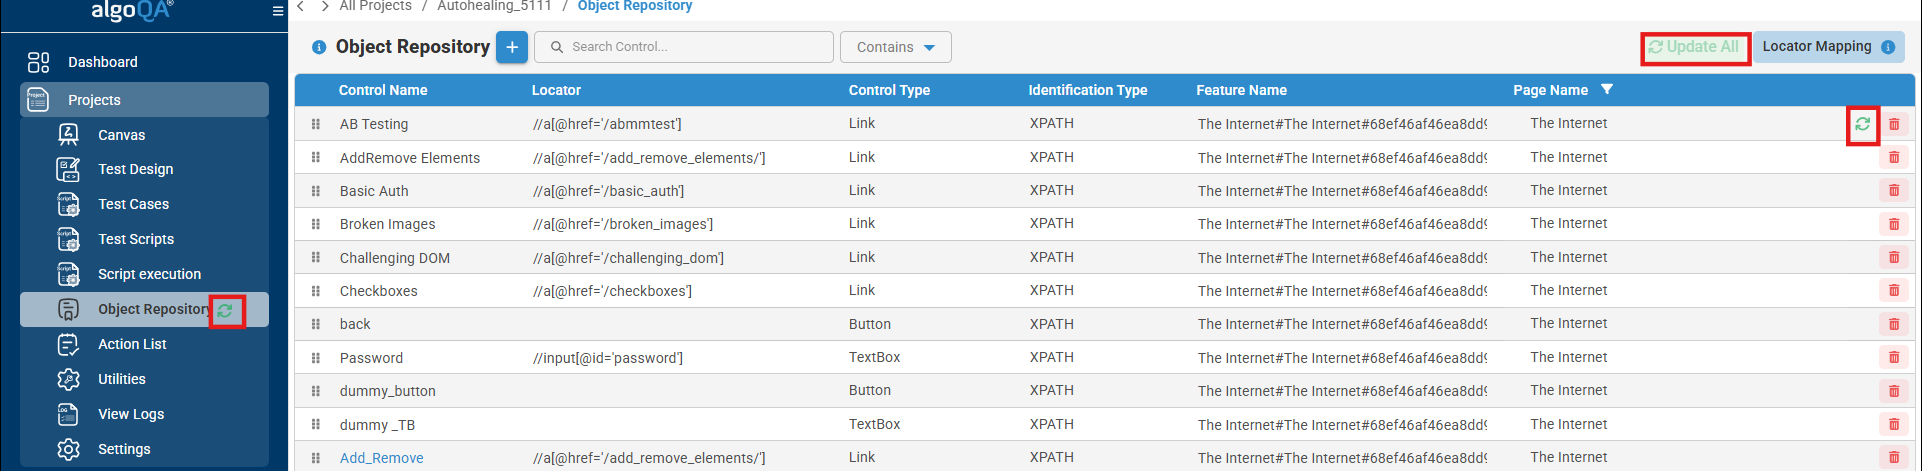
Task: Open the Dashboard menu item
Action: coord(103,62)
